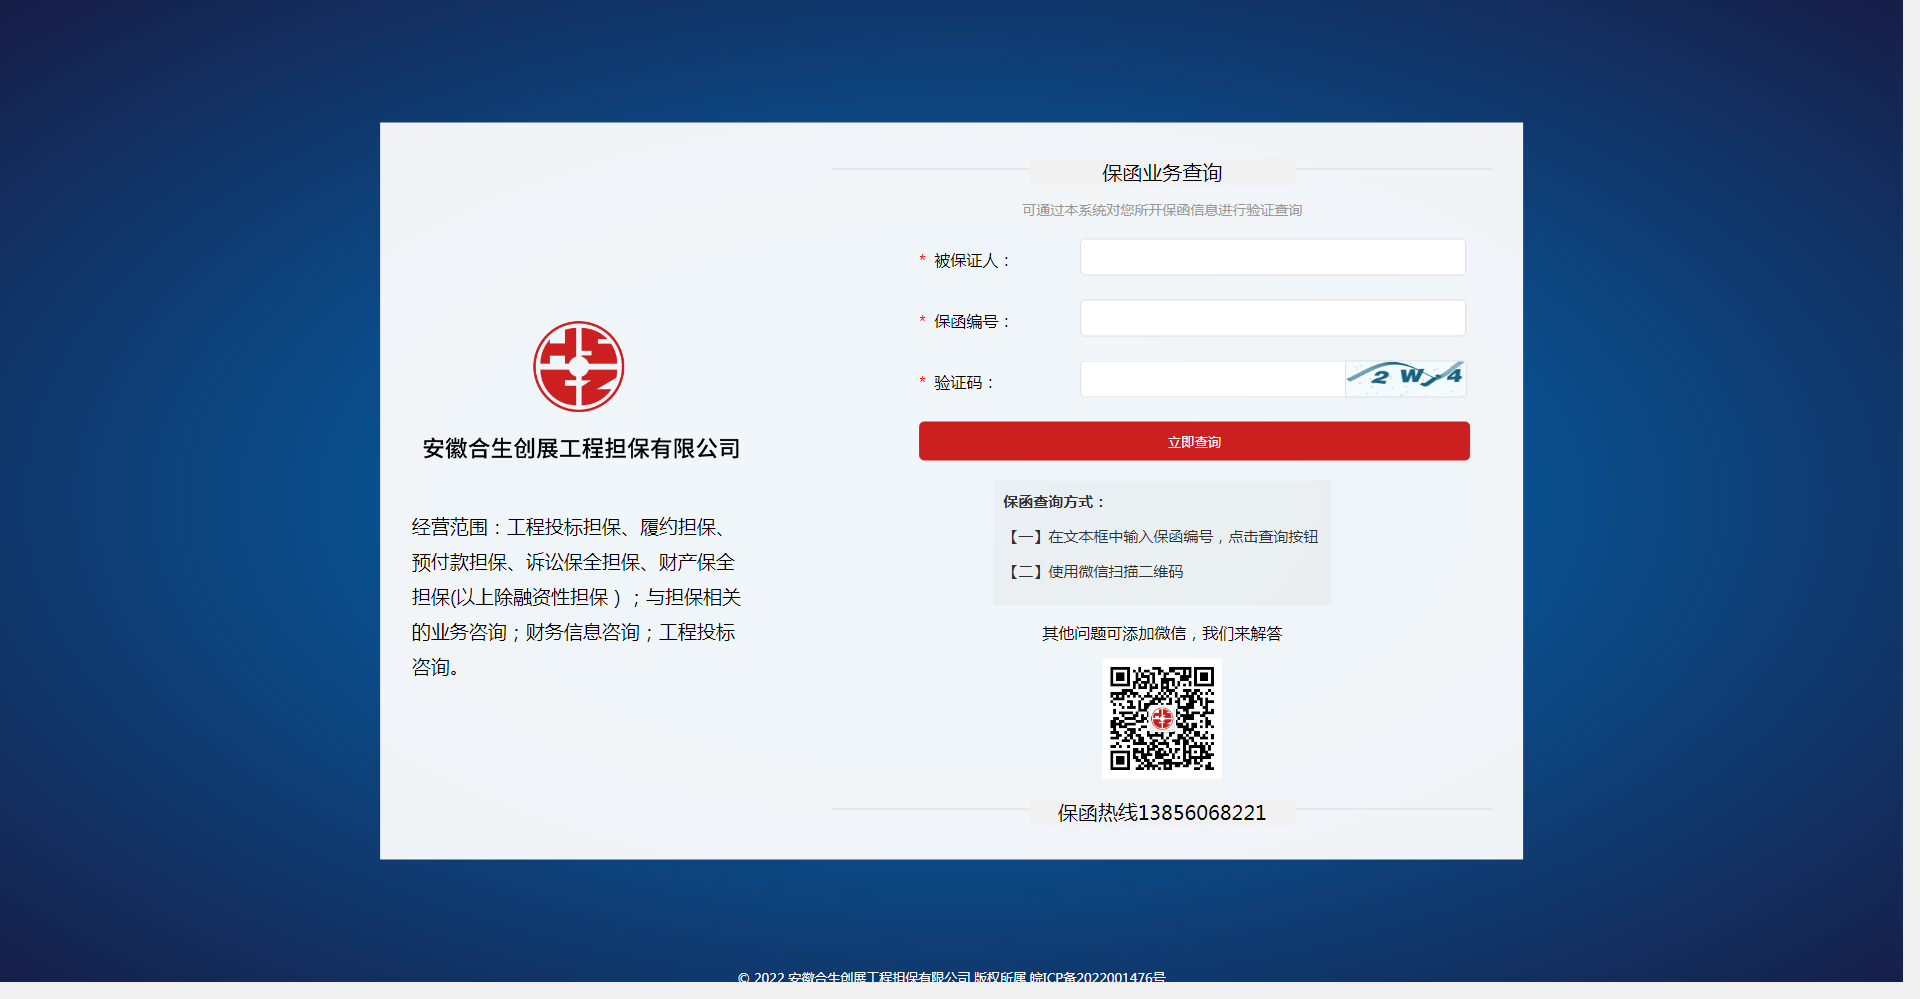Click the 被保证人 input field
This screenshot has height=999, width=1920.
(1272, 257)
